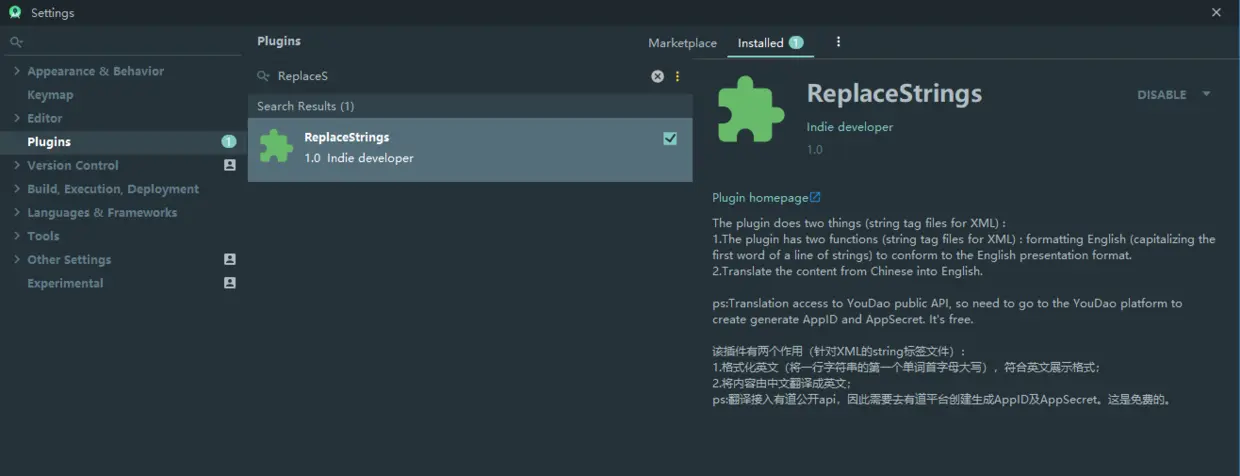
Task: Expand Build, Execution, Deployment section
Action: 17,189
